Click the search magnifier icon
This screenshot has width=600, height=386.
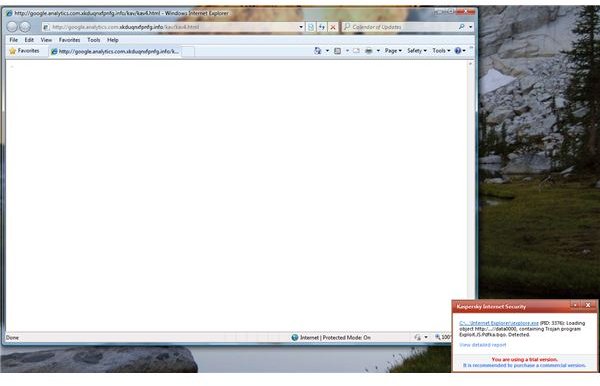pyautogui.click(x=461, y=27)
